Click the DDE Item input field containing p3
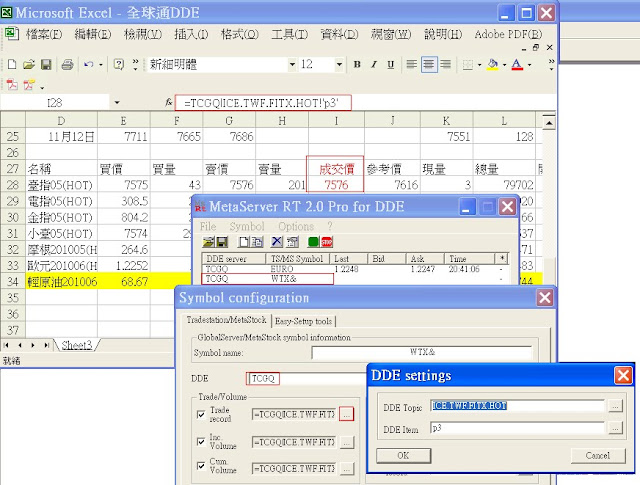 [517, 428]
